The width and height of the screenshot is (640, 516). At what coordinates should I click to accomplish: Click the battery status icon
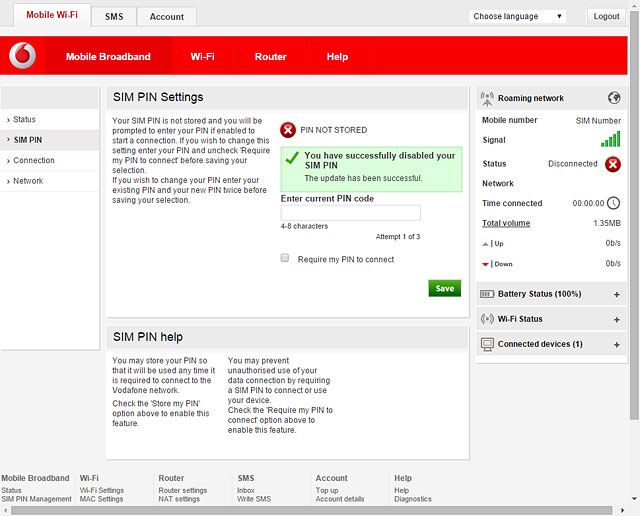point(488,294)
